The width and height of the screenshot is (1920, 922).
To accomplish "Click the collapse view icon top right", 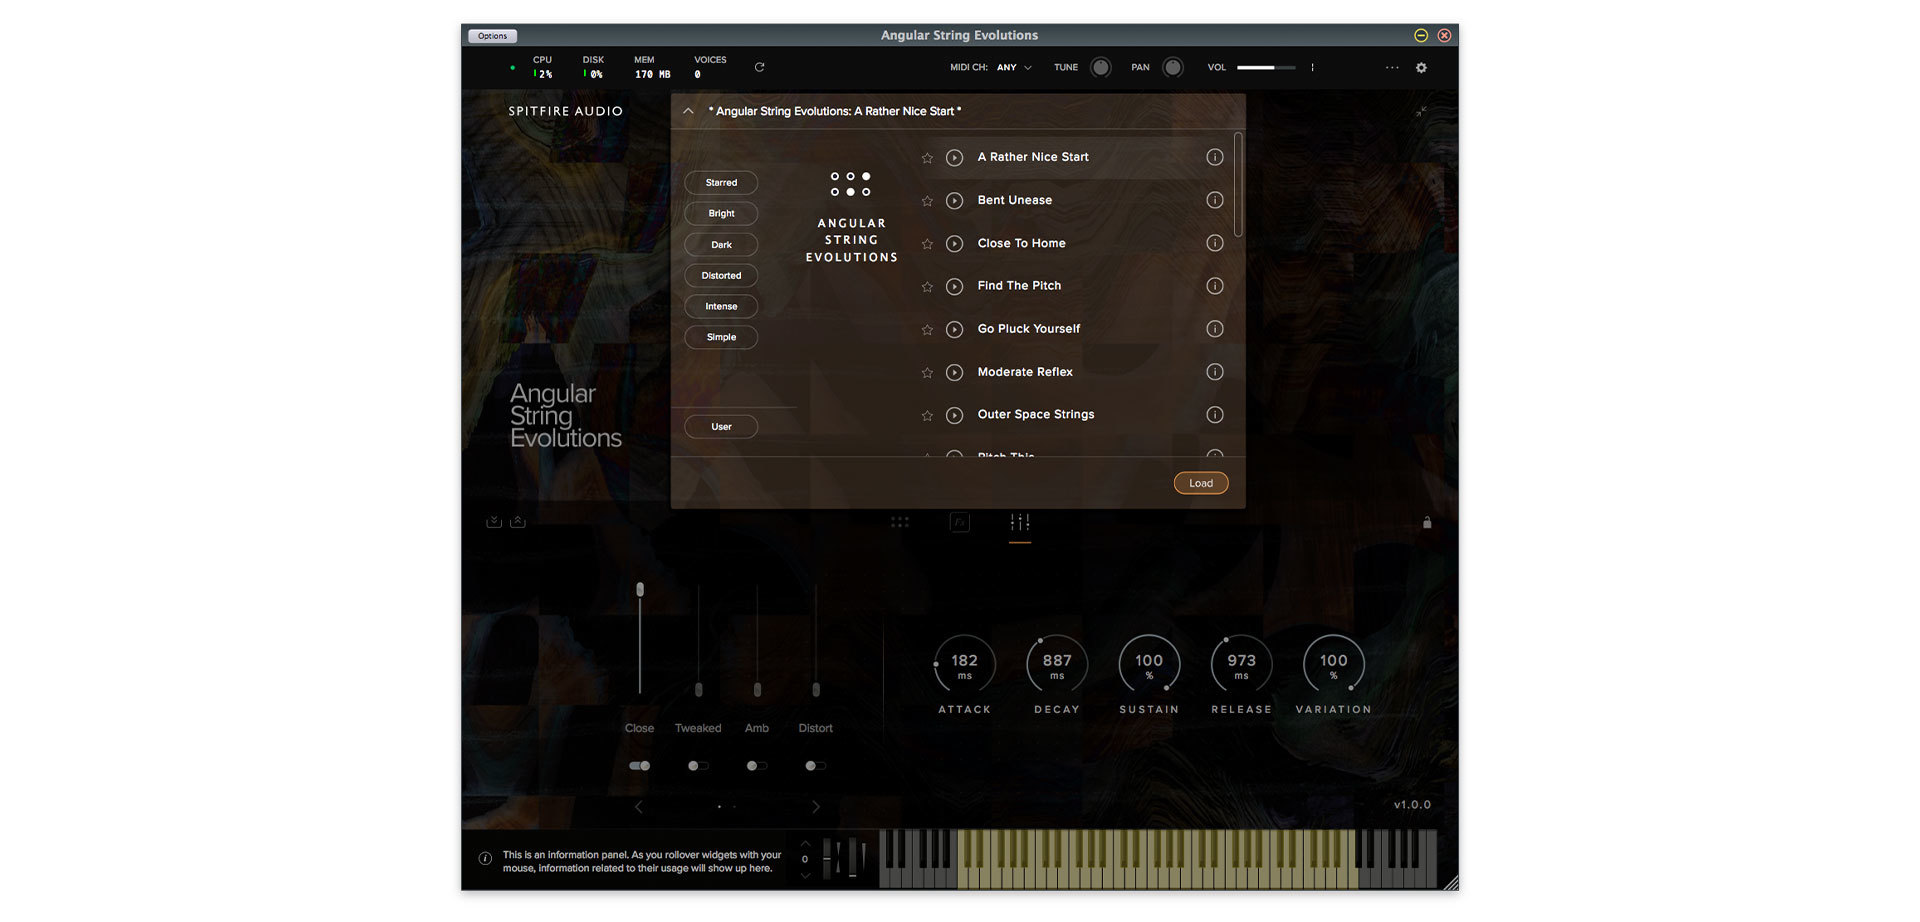I will coord(1421,111).
